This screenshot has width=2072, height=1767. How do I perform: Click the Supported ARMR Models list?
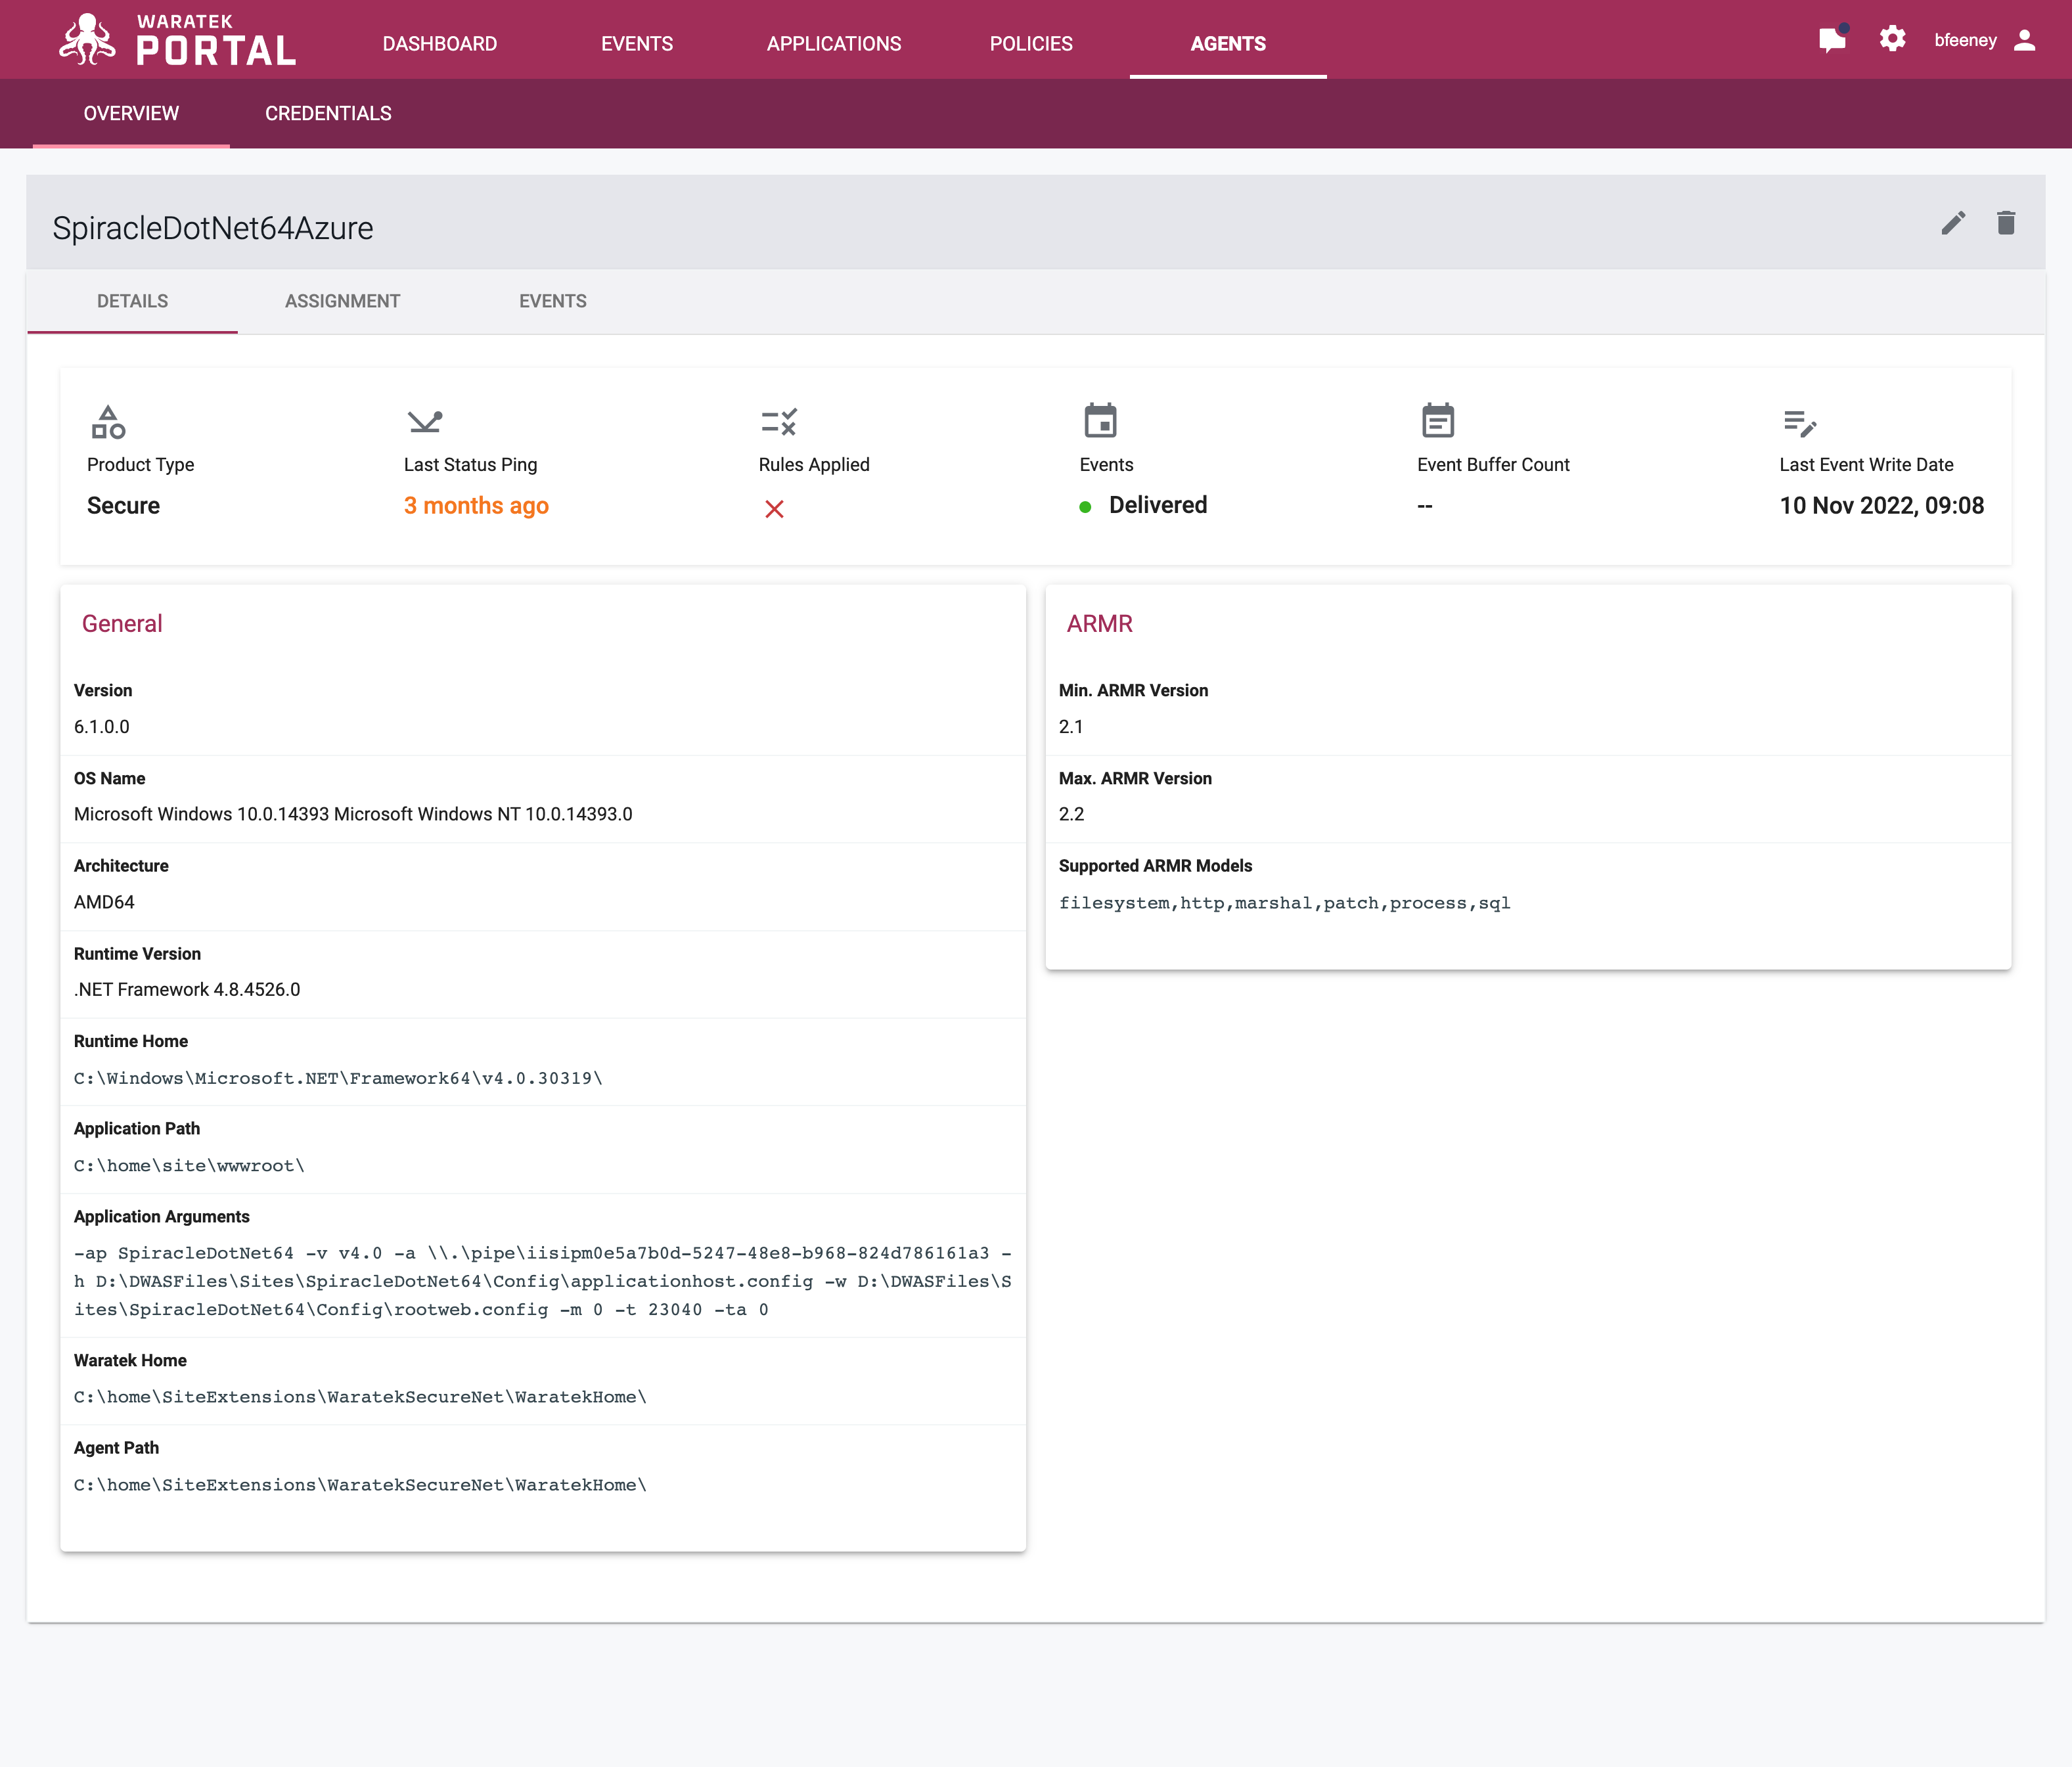[x=1284, y=903]
